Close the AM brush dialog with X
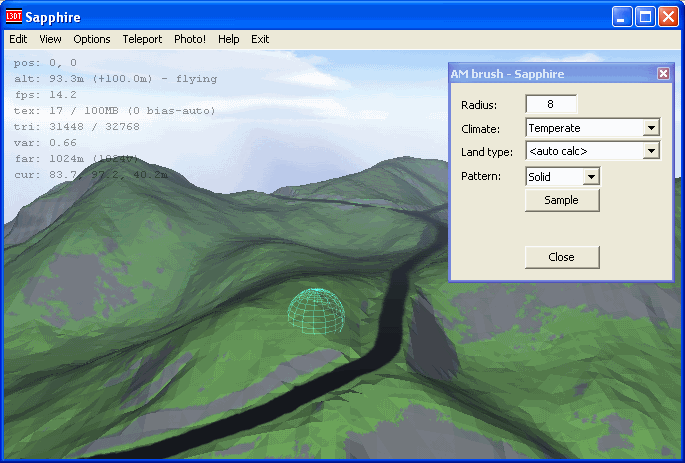The image size is (685, 463). click(x=663, y=74)
